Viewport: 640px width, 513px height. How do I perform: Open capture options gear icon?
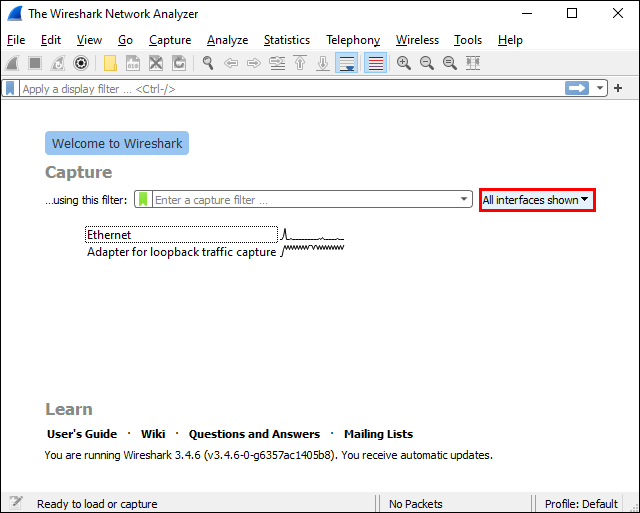81,63
